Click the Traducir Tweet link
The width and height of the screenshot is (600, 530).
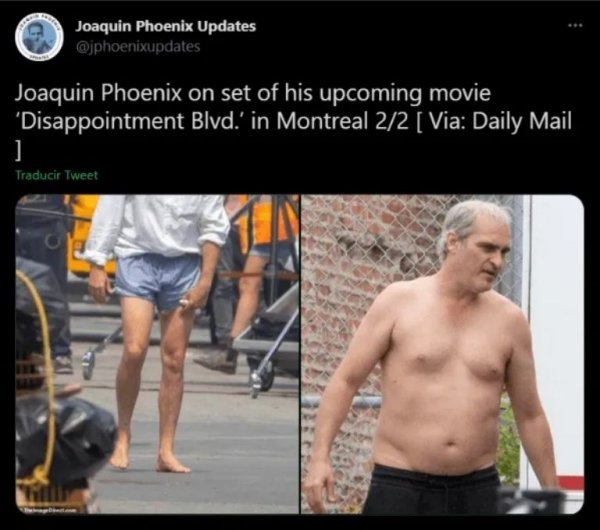[x=57, y=175]
